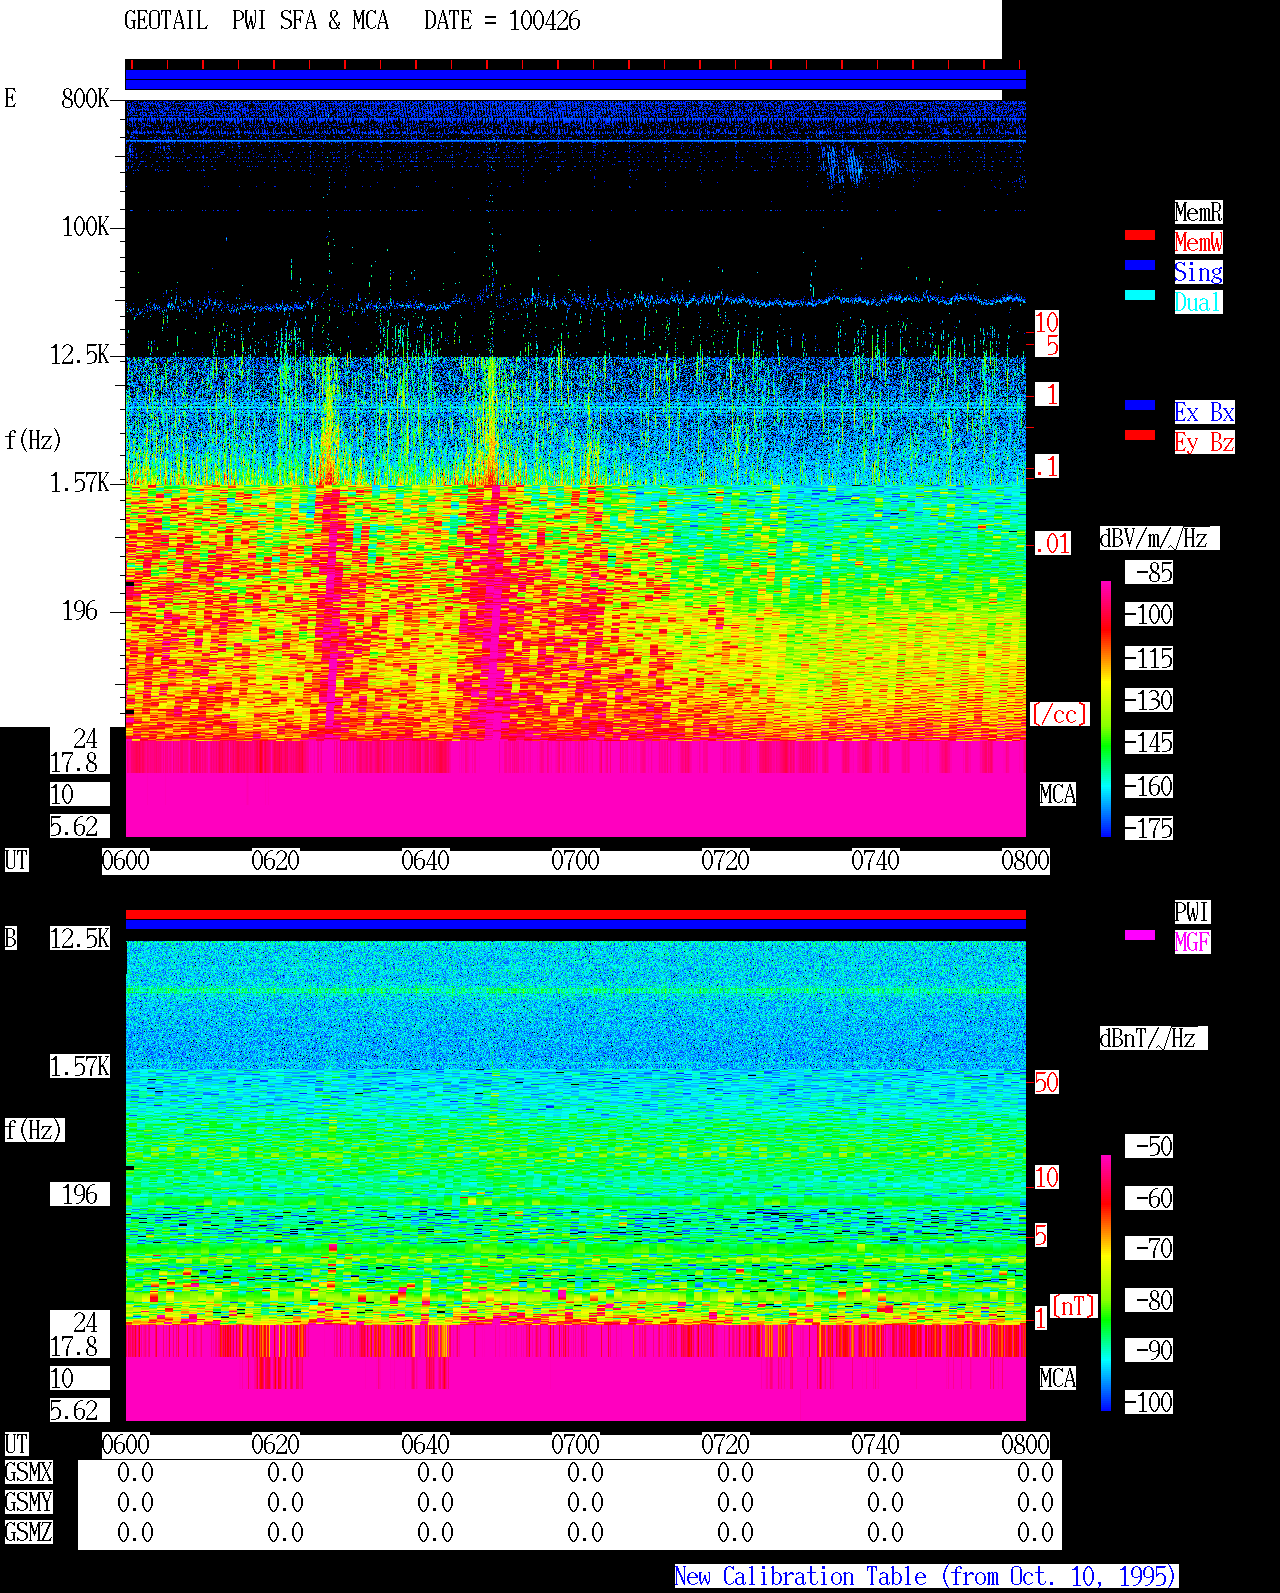The width and height of the screenshot is (1280, 1593).
Task: Open the New Calibration Table link
Action: pos(926,1577)
